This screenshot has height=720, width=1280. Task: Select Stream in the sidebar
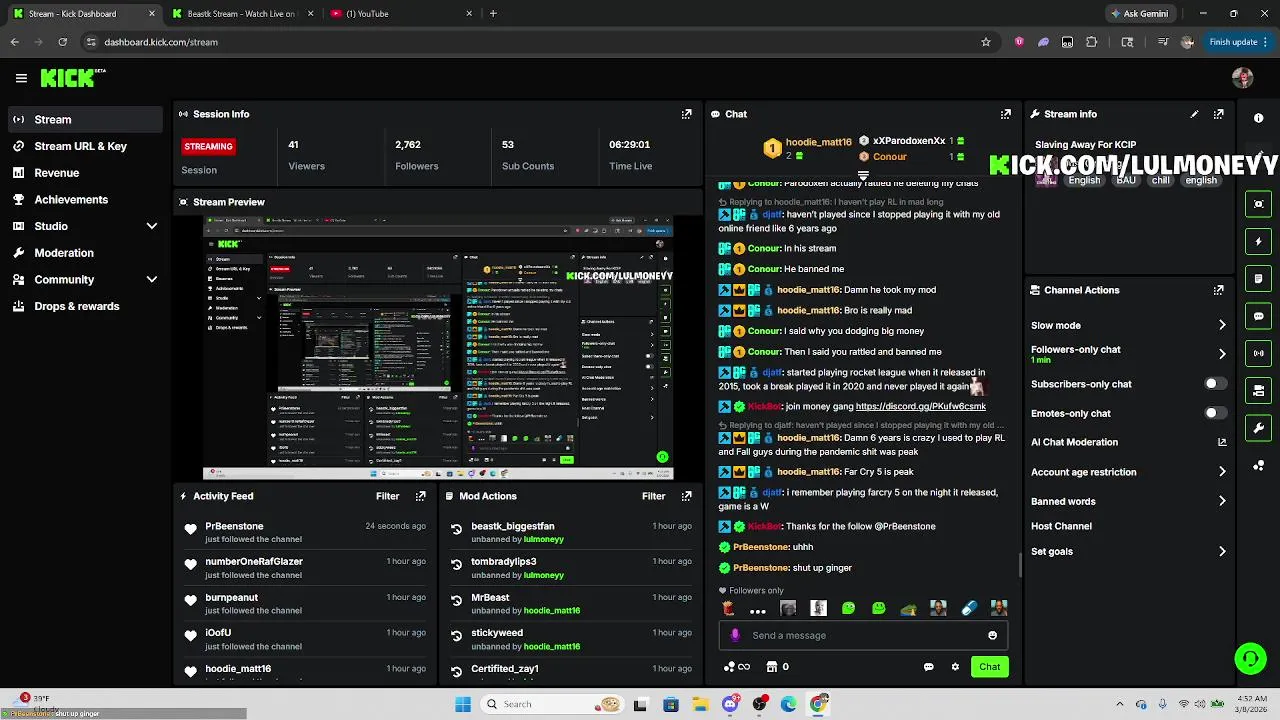click(84, 119)
